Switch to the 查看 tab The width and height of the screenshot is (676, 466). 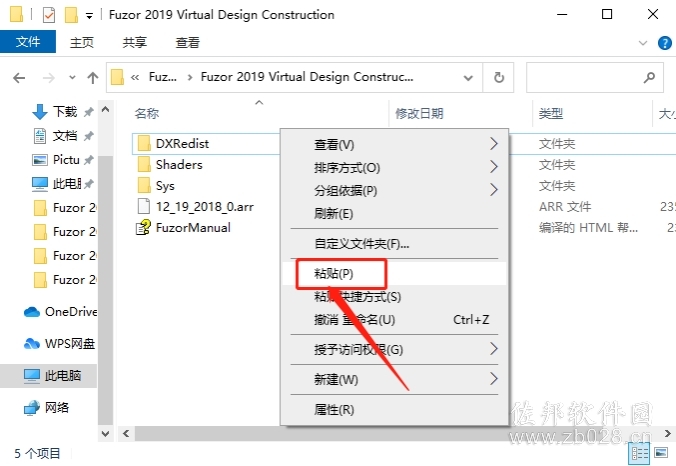click(188, 42)
